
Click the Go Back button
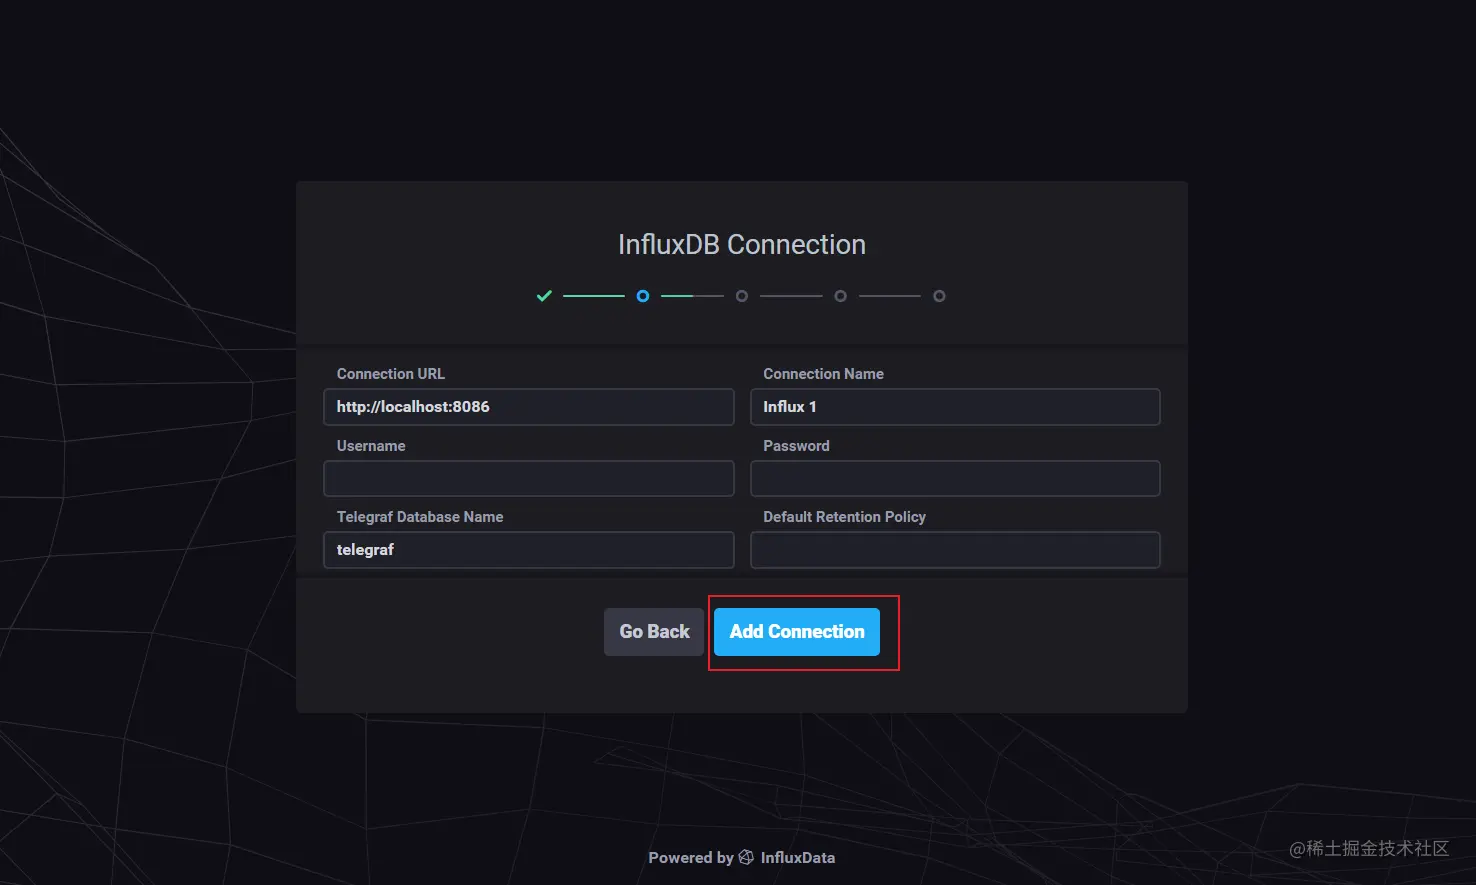(654, 632)
